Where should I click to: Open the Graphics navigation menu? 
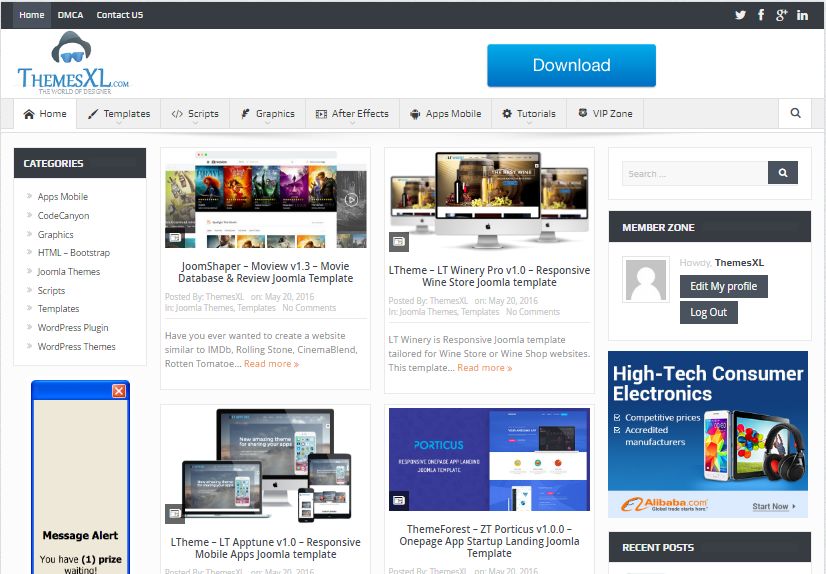coord(268,113)
